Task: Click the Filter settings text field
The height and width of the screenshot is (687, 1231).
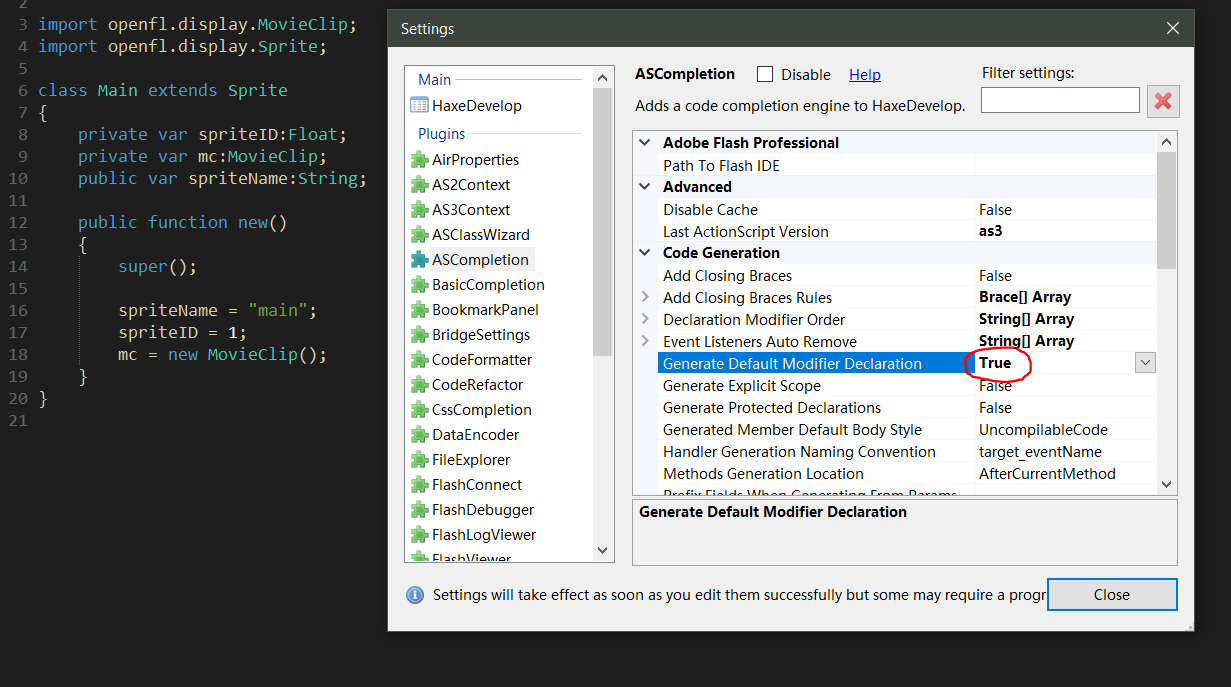Action: (x=1059, y=100)
